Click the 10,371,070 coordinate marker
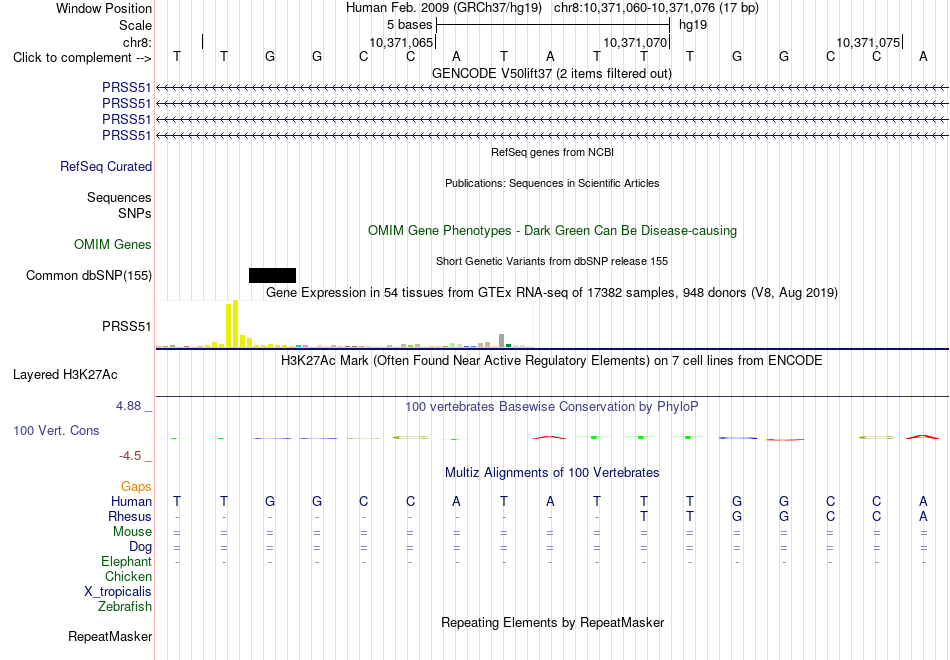Screen dimensions: 950x660 (x=636, y=42)
